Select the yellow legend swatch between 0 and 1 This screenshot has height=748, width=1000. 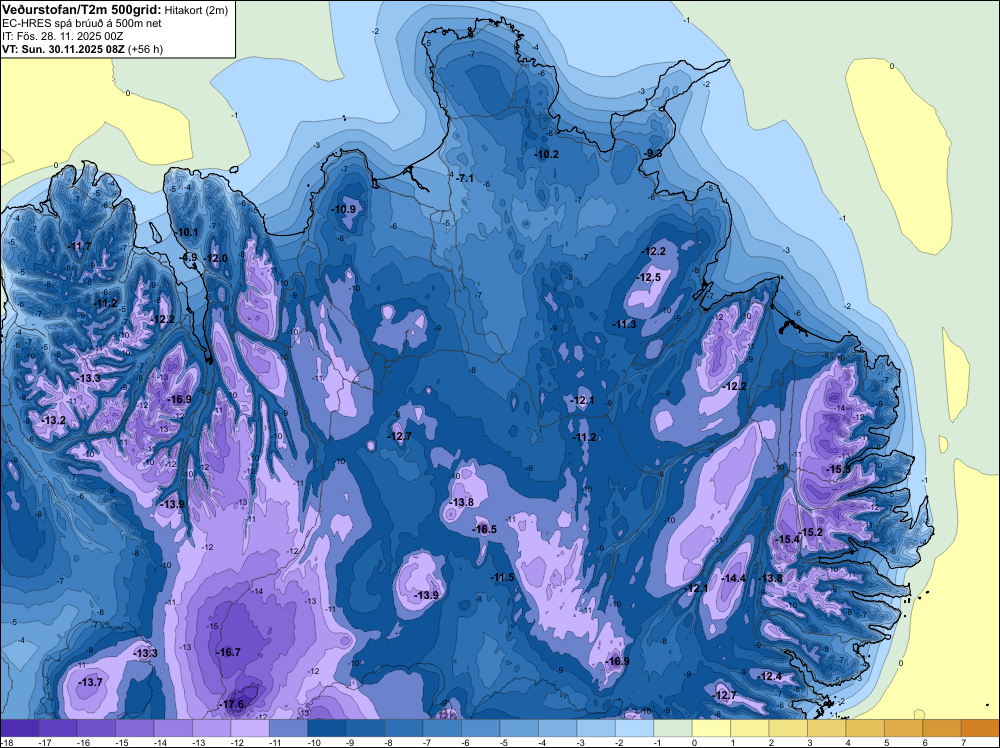click(712, 728)
